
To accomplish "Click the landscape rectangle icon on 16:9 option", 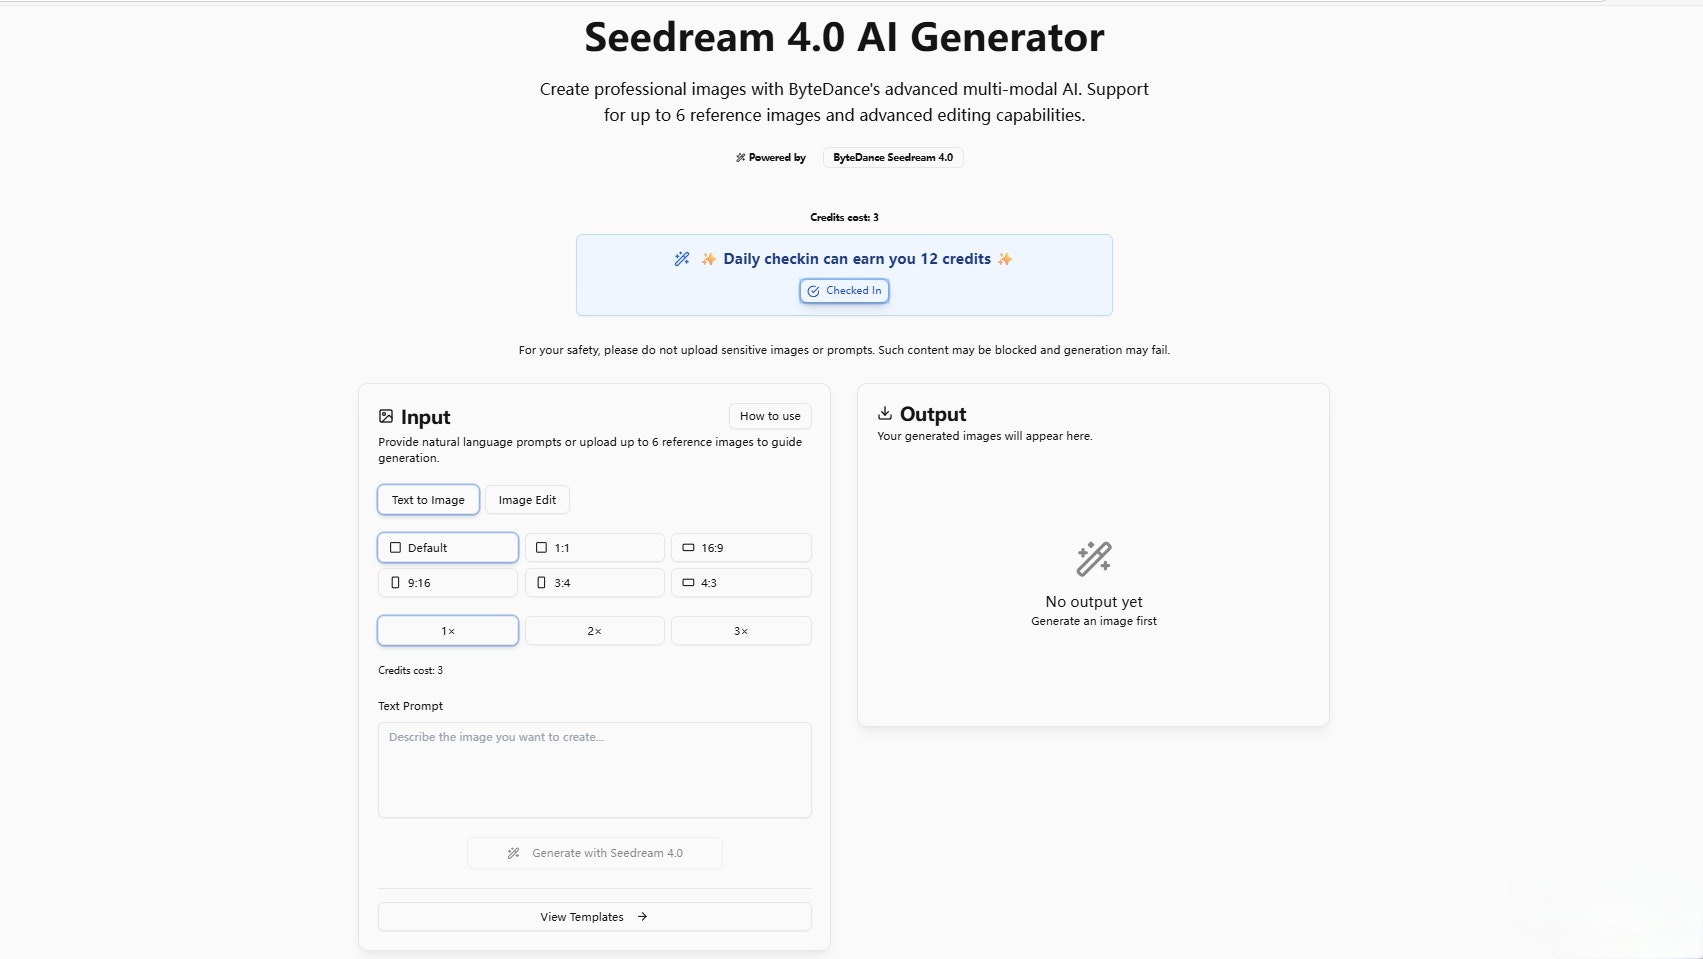I will 688,547.
